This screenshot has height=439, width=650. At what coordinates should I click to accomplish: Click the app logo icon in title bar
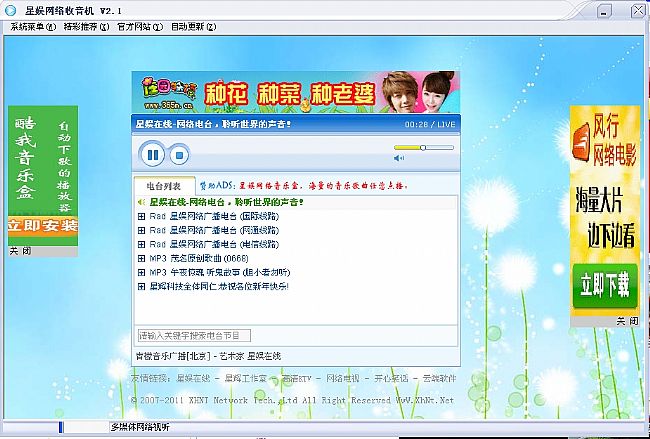pos(10,10)
